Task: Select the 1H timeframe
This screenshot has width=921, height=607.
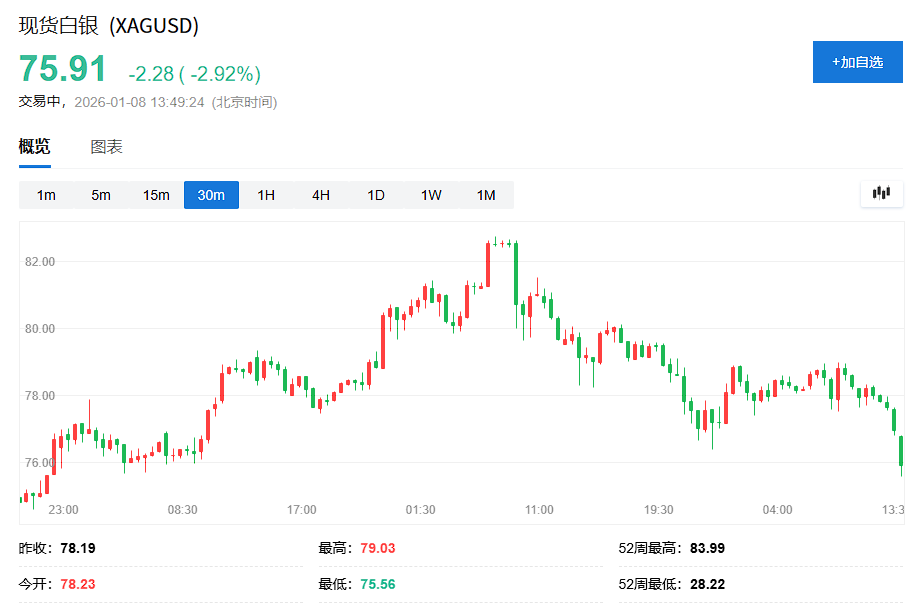Action: [x=265, y=195]
